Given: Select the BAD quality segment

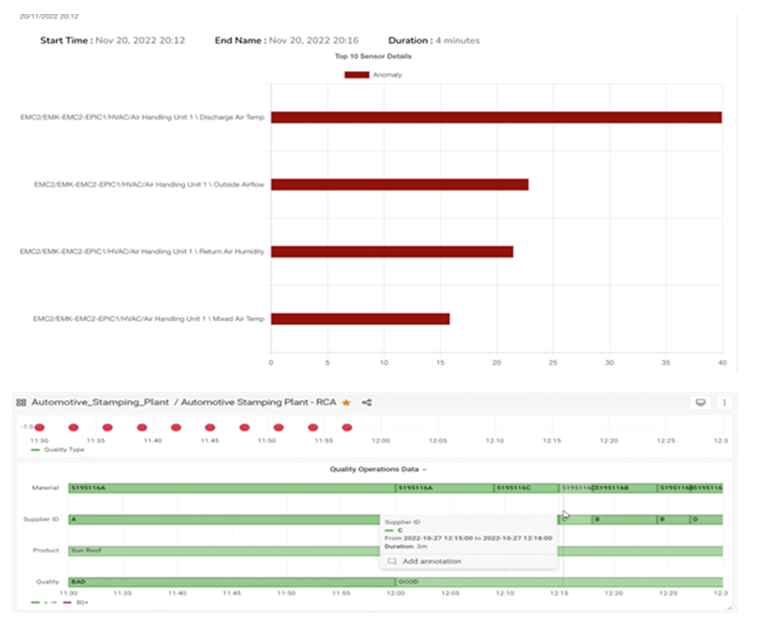Looking at the screenshot, I should click(x=230, y=581).
